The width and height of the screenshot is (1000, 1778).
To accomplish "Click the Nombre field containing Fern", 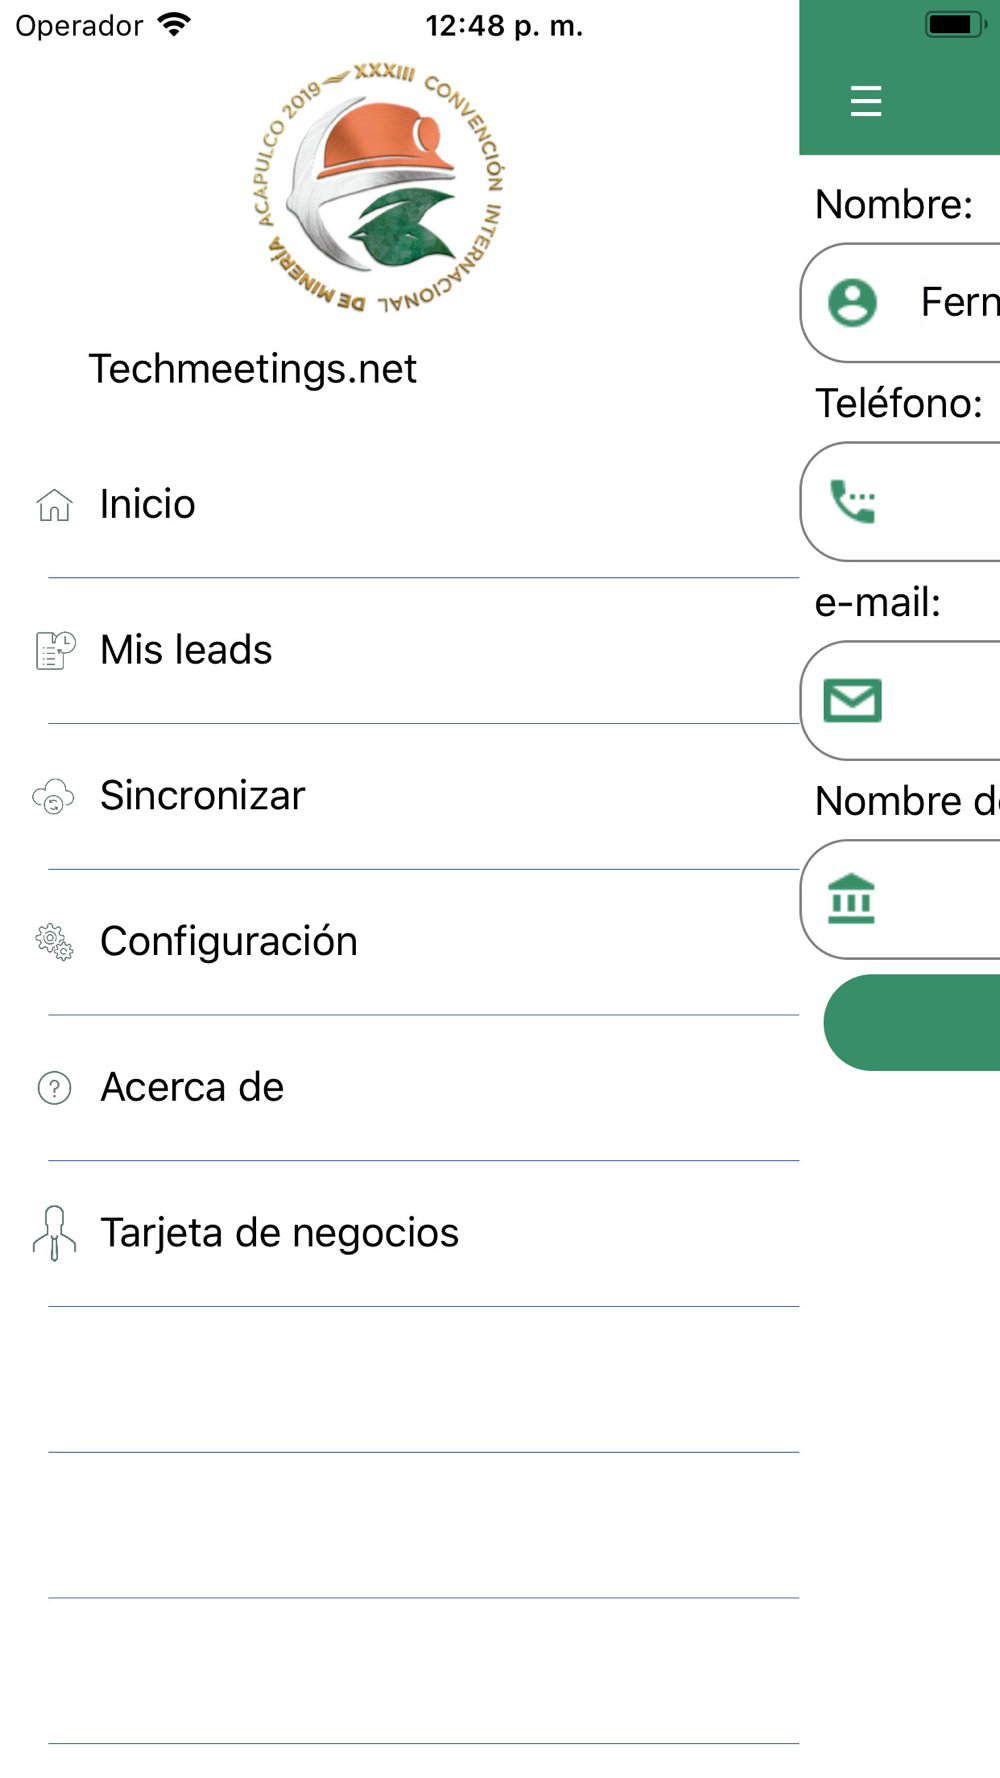I will point(901,303).
